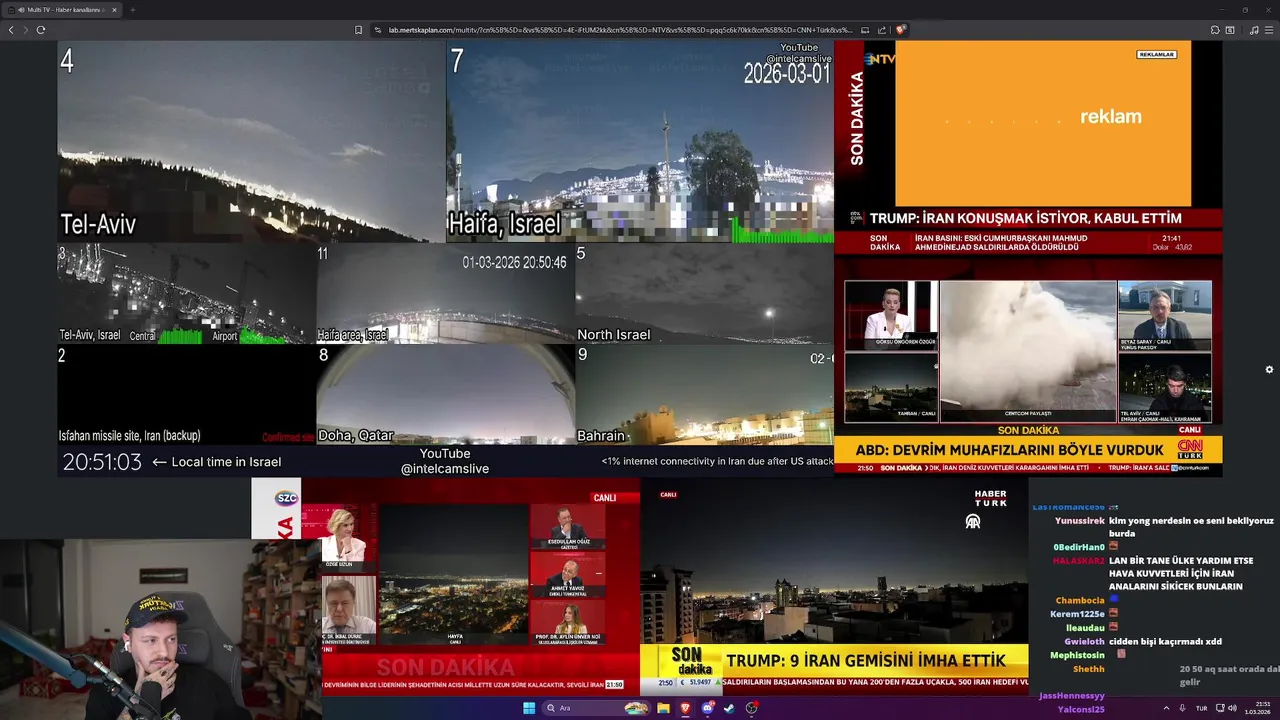Open the media control music-note icon
This screenshot has width=1280, height=720.
(1254, 30)
